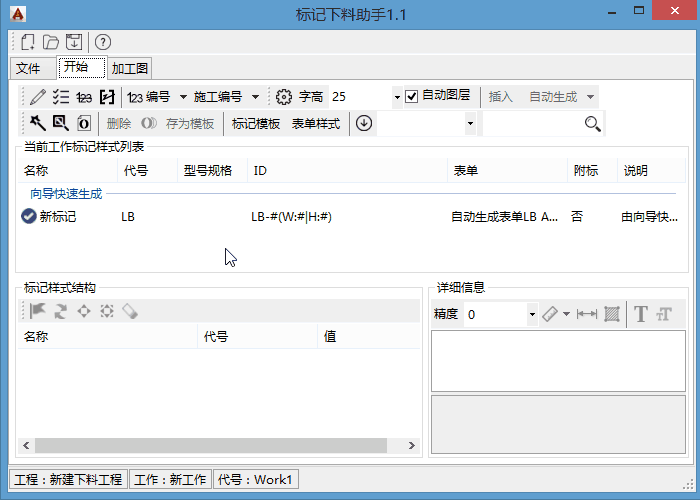The height and width of the screenshot is (500, 700).
Task: Click the search text field
Action: point(532,123)
